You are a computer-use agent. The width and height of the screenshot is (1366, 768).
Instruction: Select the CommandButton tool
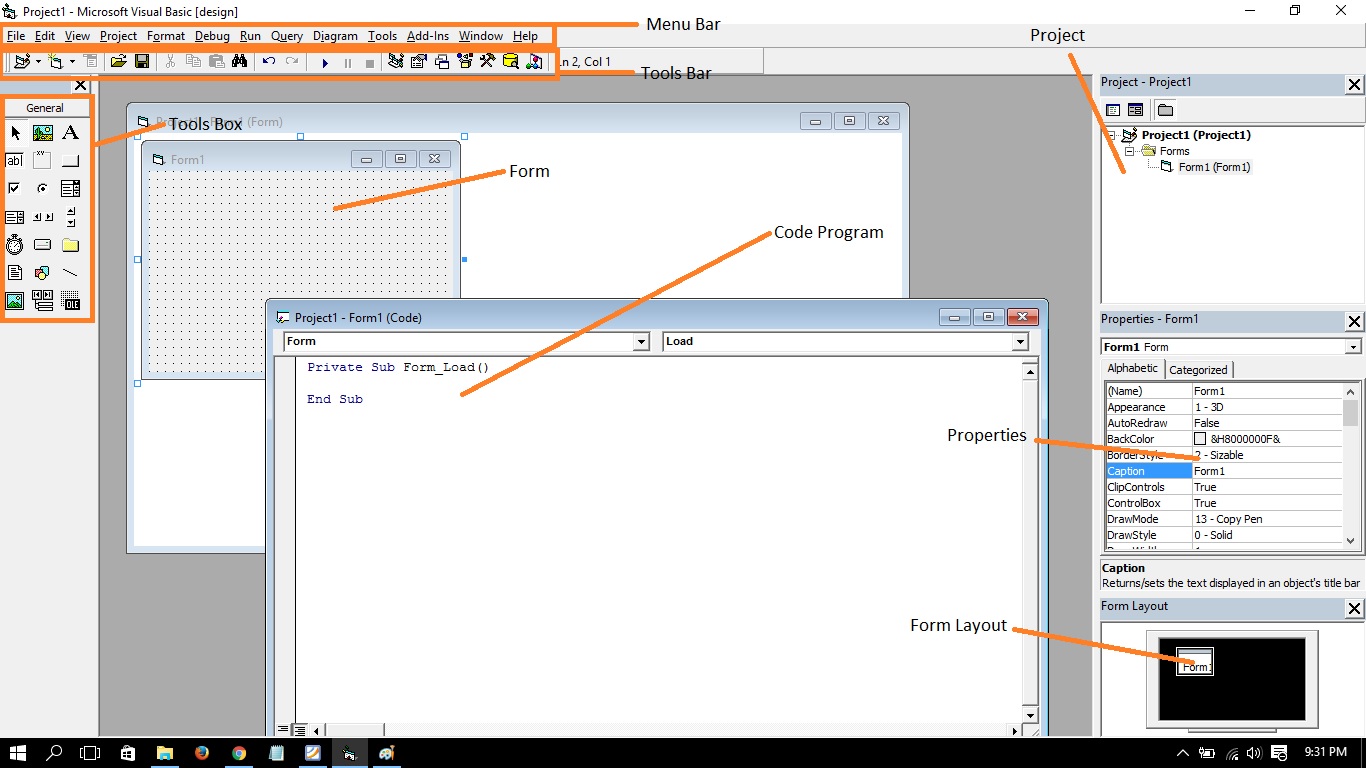pos(70,160)
